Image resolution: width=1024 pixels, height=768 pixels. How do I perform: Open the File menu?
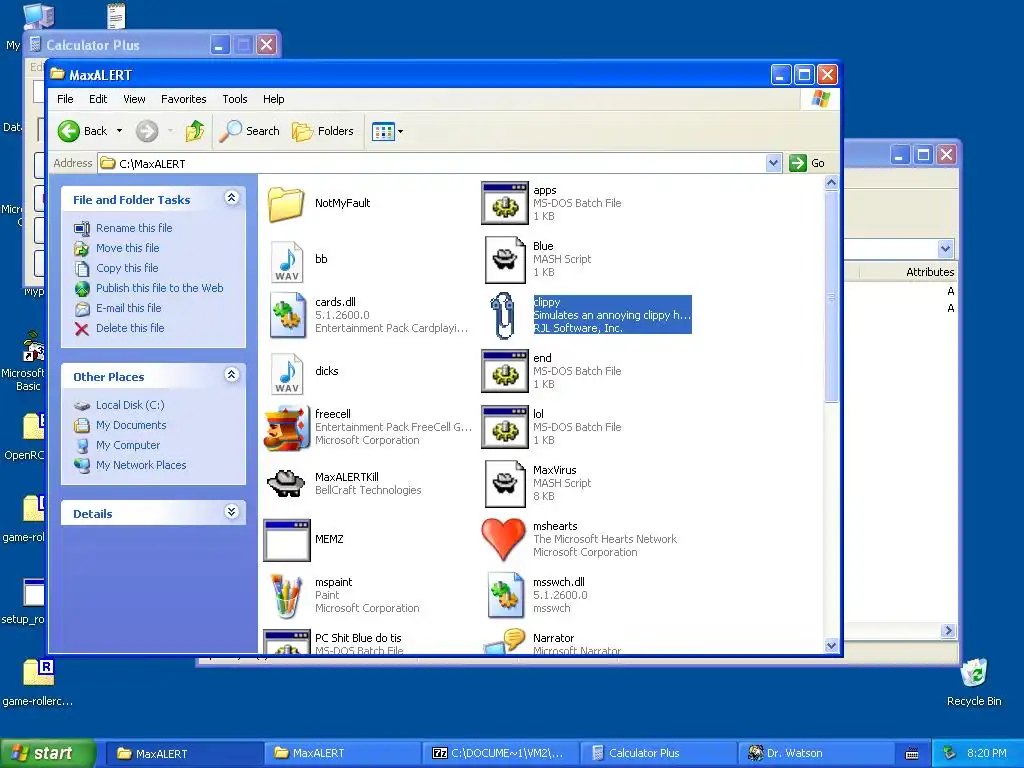pyautogui.click(x=65, y=99)
